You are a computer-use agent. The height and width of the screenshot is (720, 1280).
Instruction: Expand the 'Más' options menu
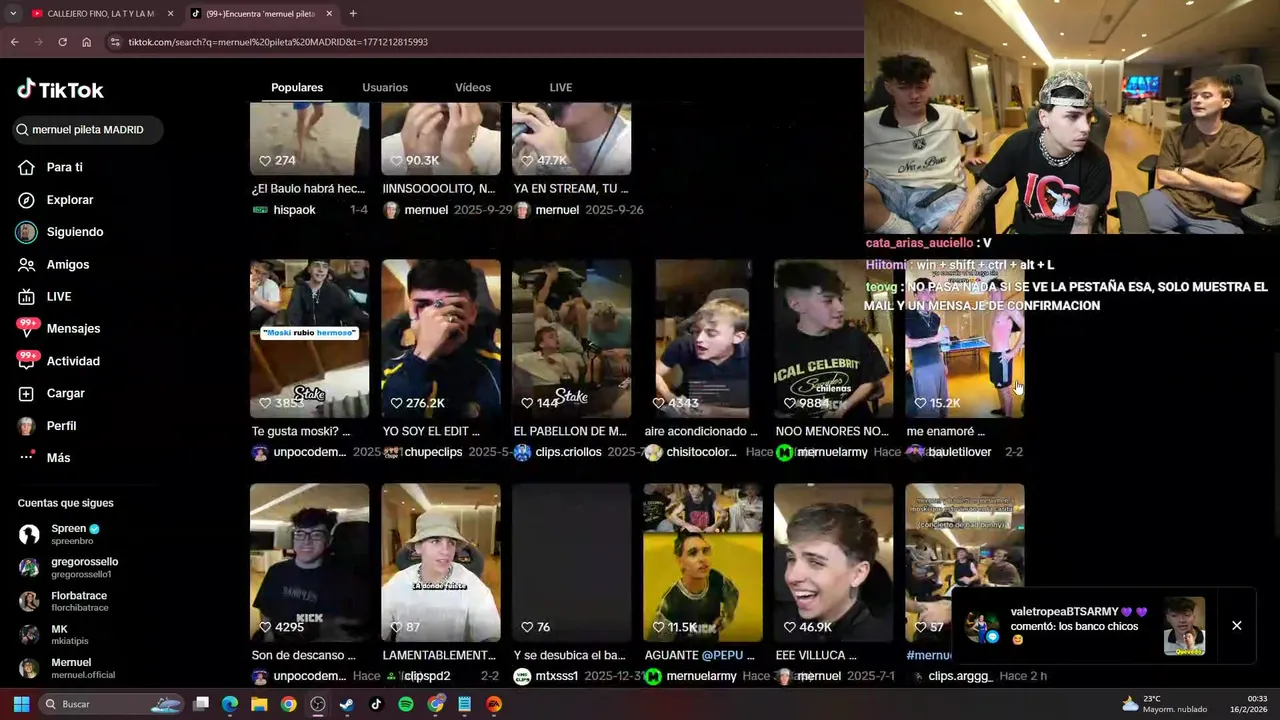58,458
